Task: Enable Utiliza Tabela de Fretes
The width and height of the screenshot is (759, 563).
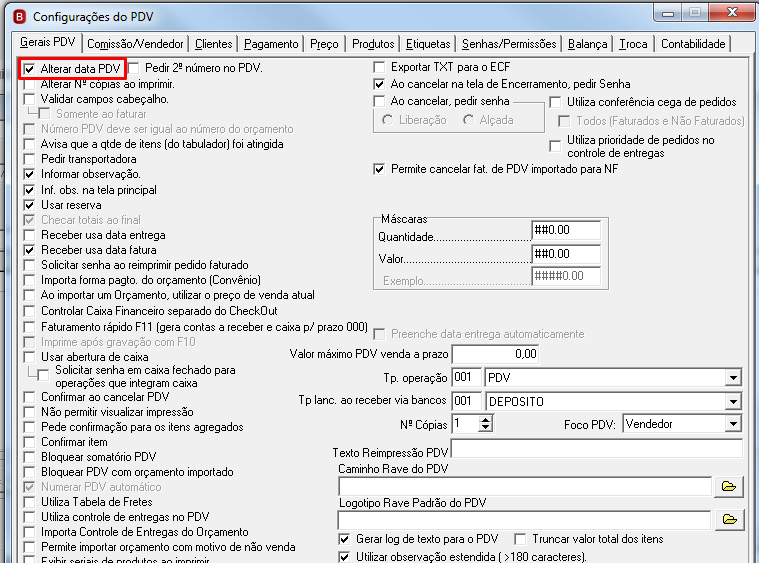Action: click(30, 502)
